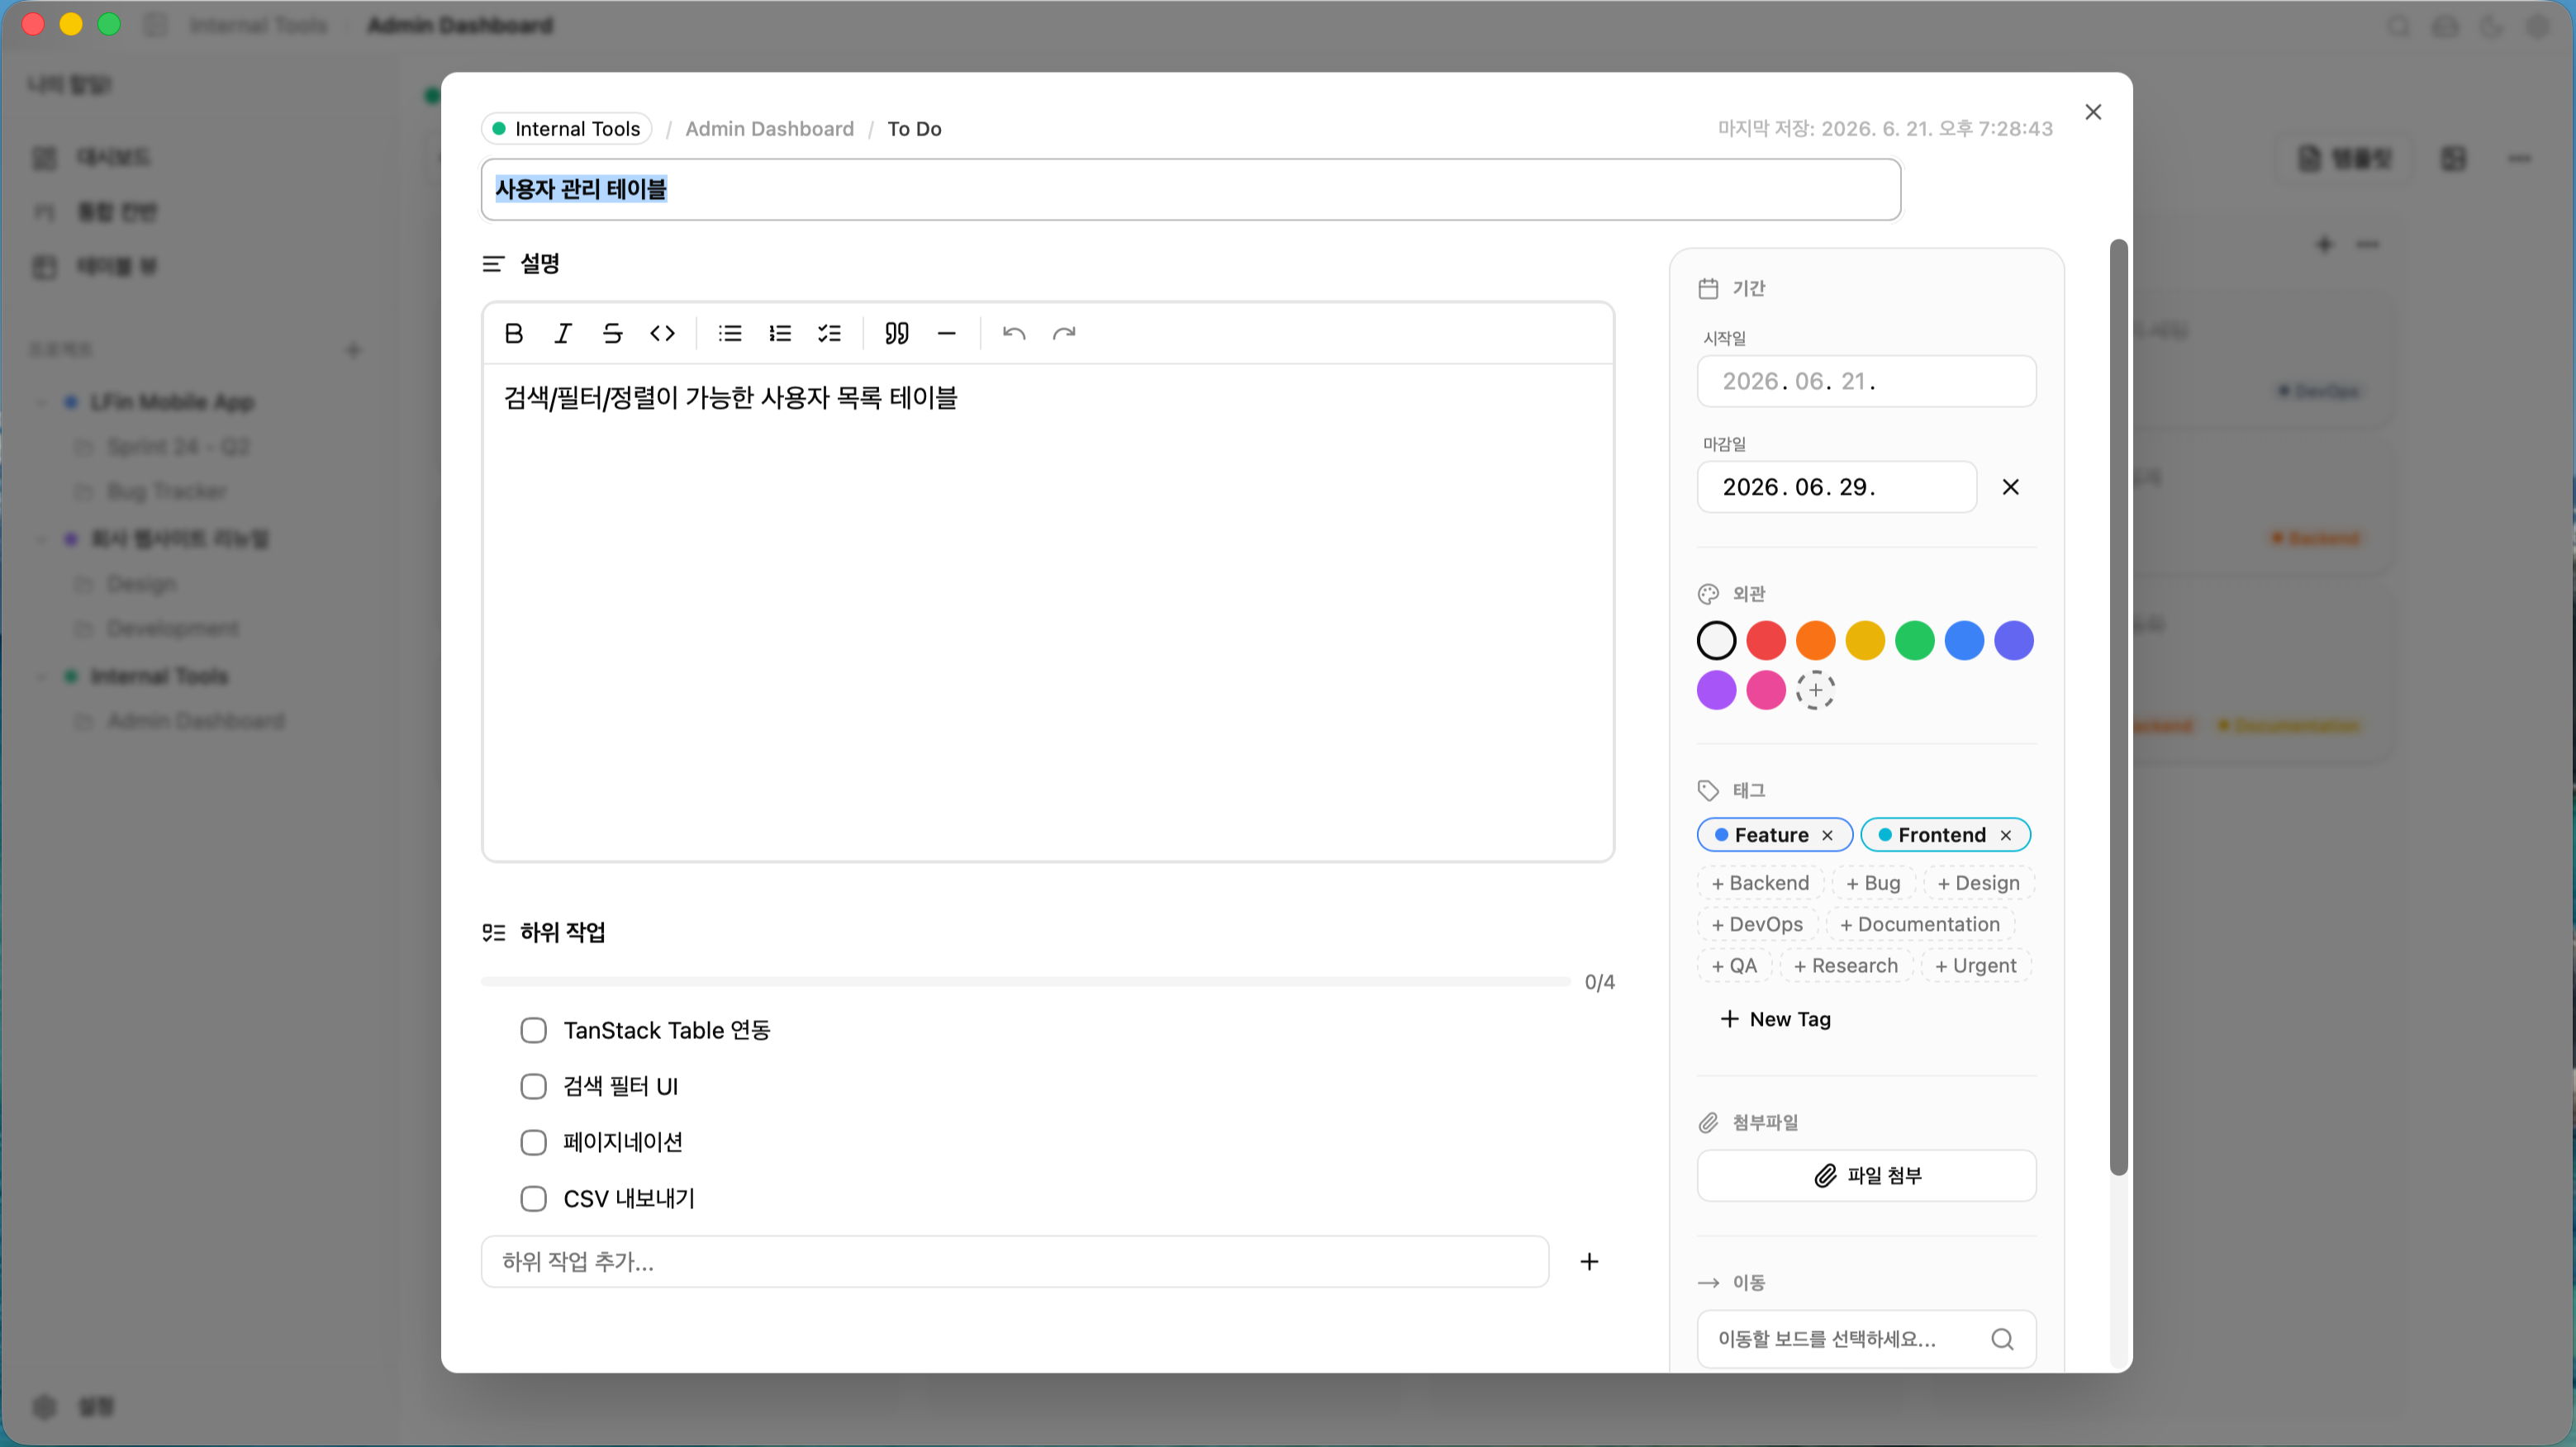This screenshot has height=1447, width=2576.
Task: Add the typed subtask with plus icon
Action: (1589, 1262)
